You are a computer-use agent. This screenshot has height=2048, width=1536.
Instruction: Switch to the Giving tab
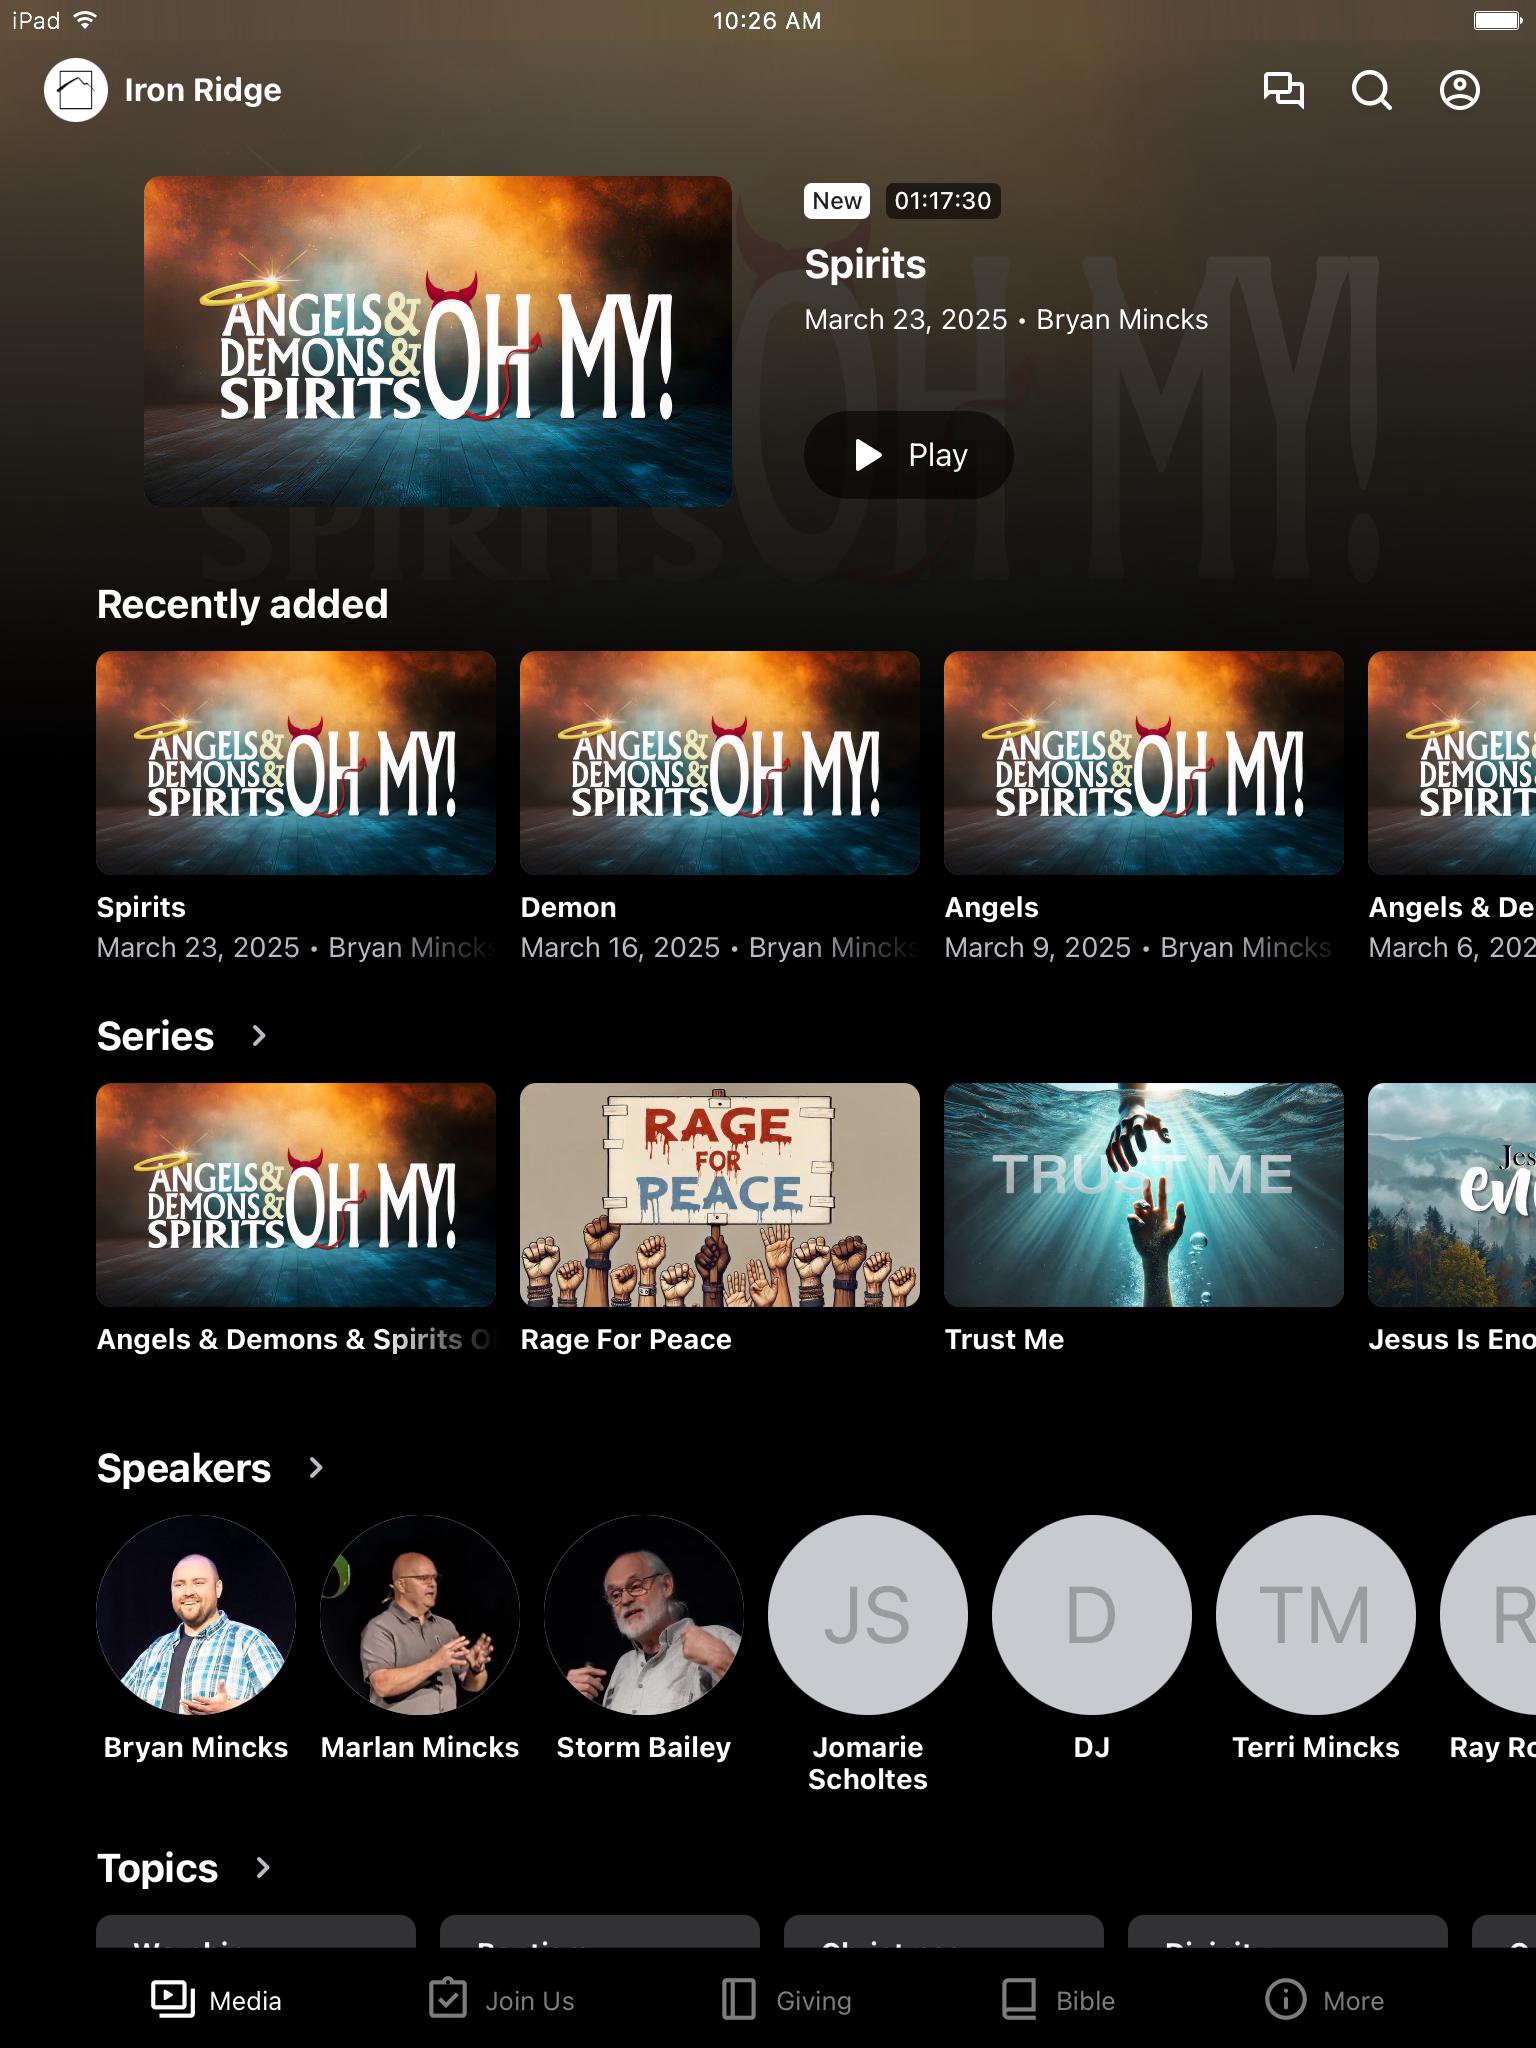pyautogui.click(x=786, y=2000)
